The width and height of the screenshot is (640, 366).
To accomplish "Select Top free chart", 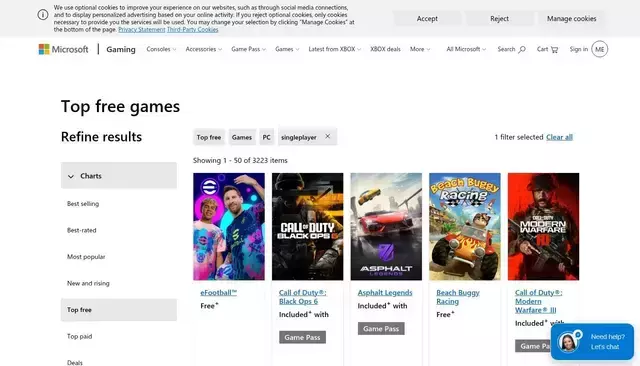I will coord(119,310).
